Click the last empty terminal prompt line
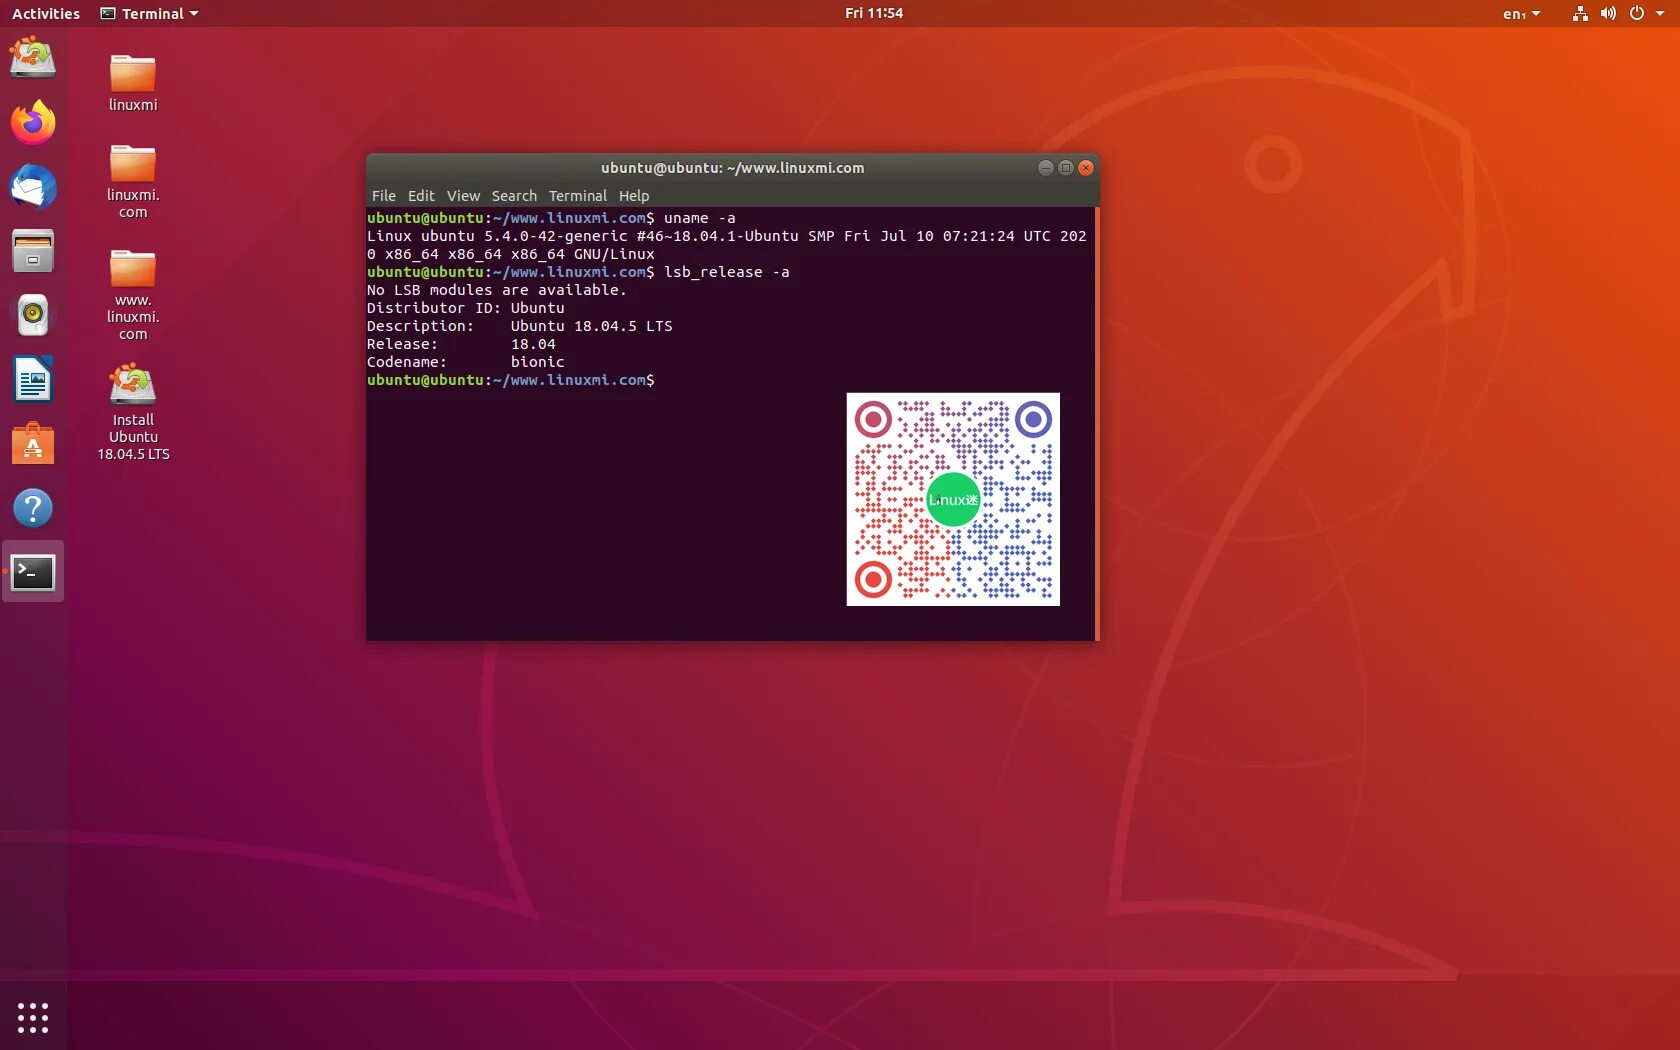 (511, 380)
